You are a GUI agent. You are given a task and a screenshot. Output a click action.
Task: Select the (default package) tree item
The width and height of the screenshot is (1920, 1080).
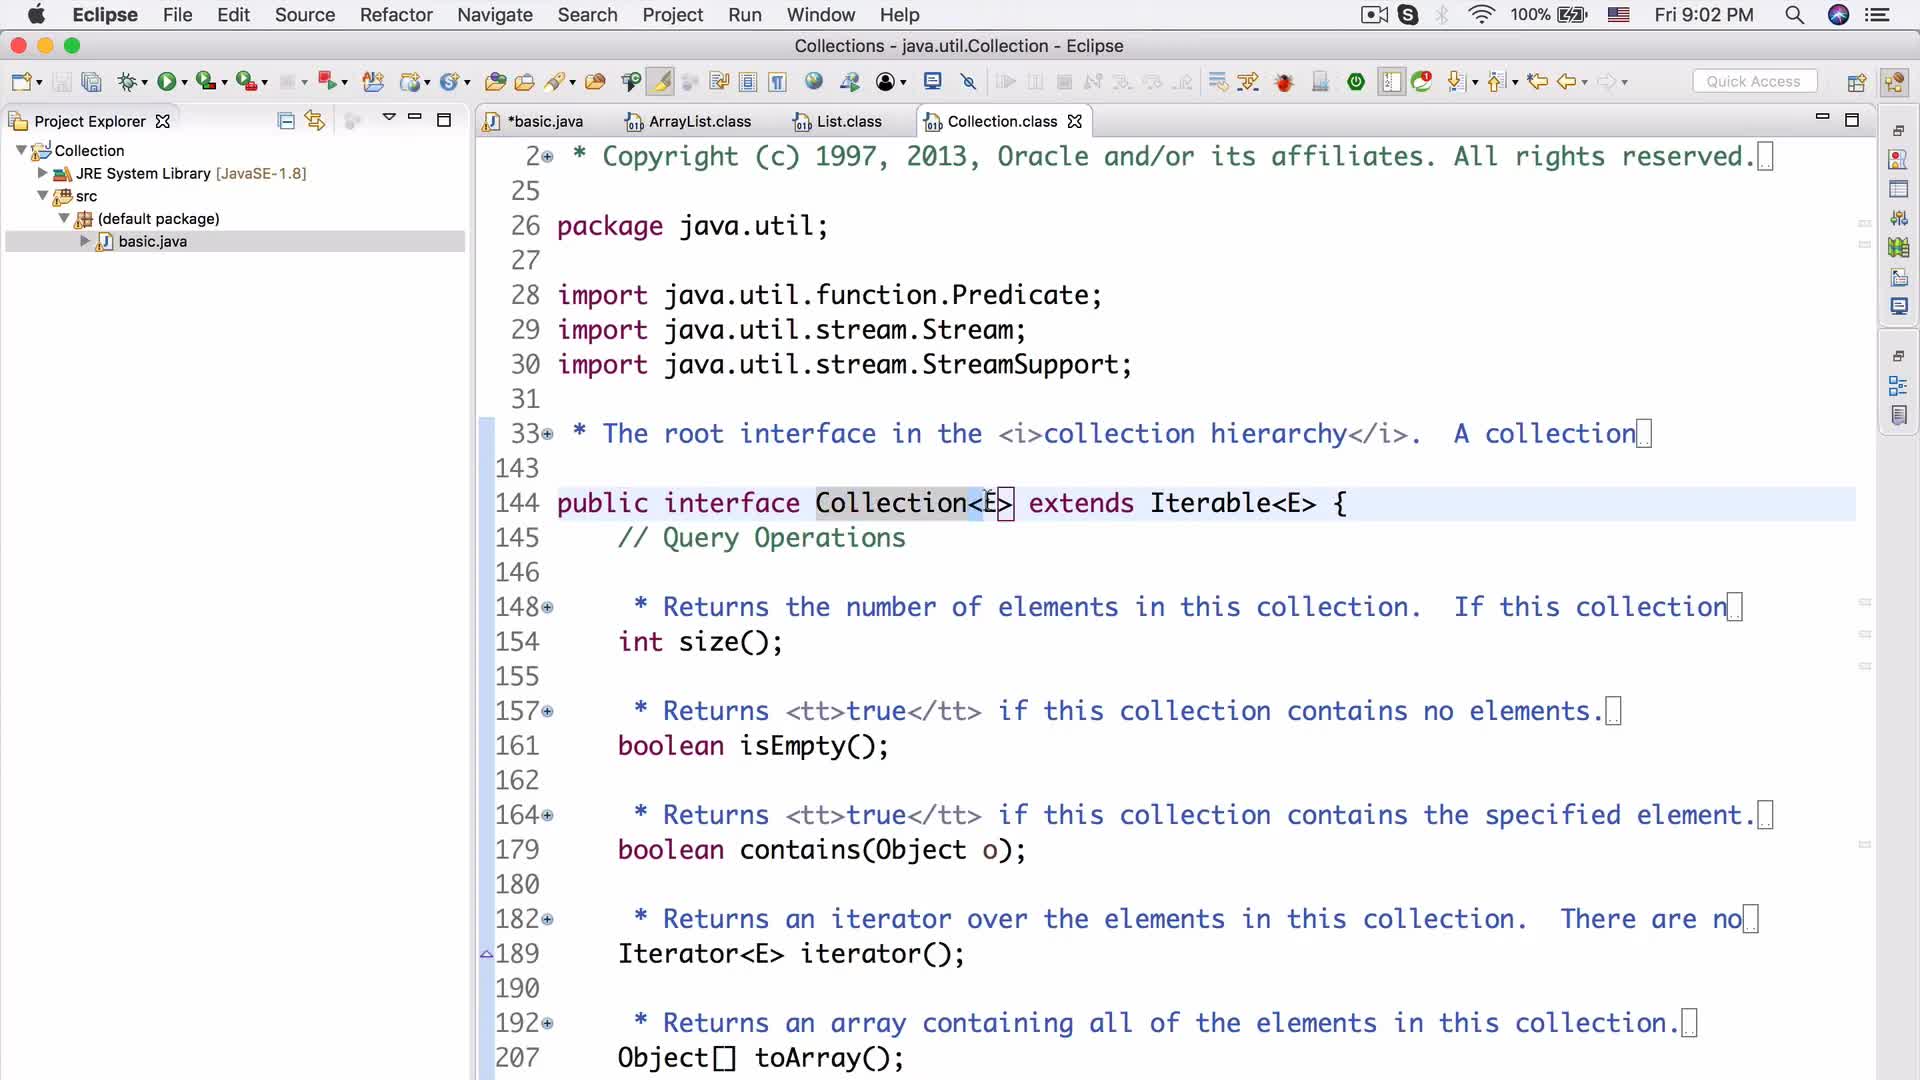click(158, 218)
